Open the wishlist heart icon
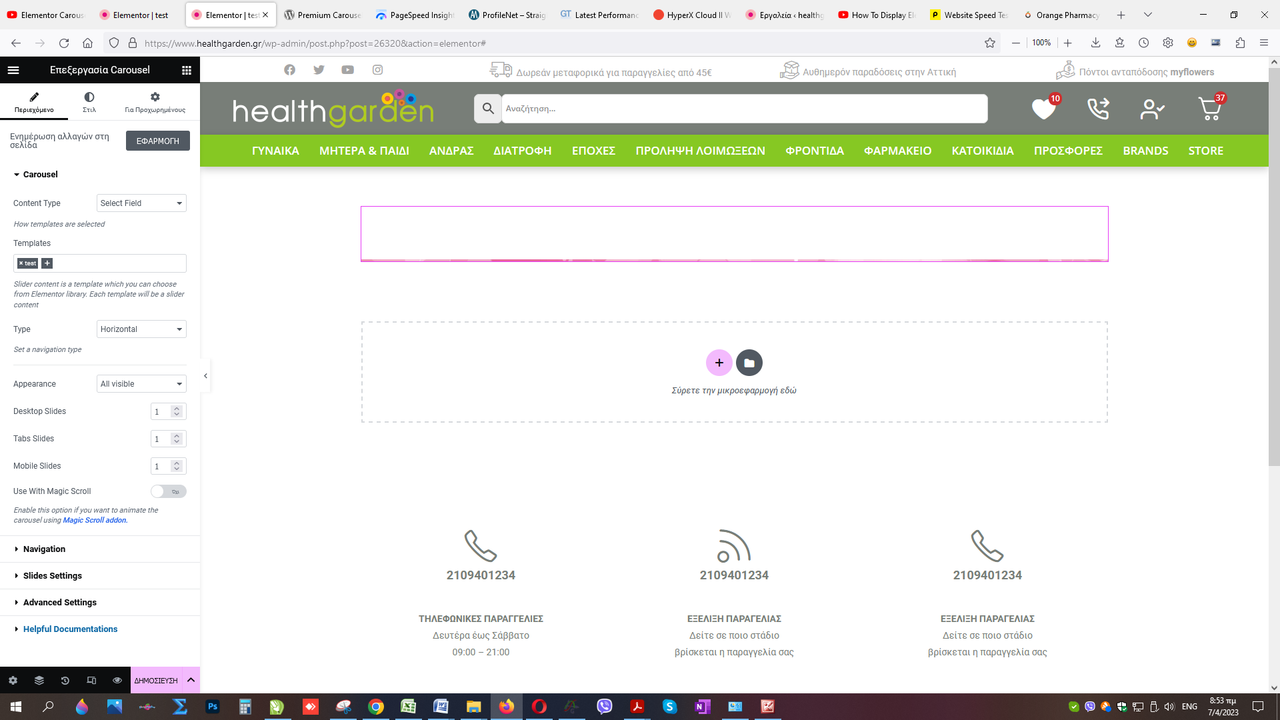The image size is (1280, 720). (1044, 108)
